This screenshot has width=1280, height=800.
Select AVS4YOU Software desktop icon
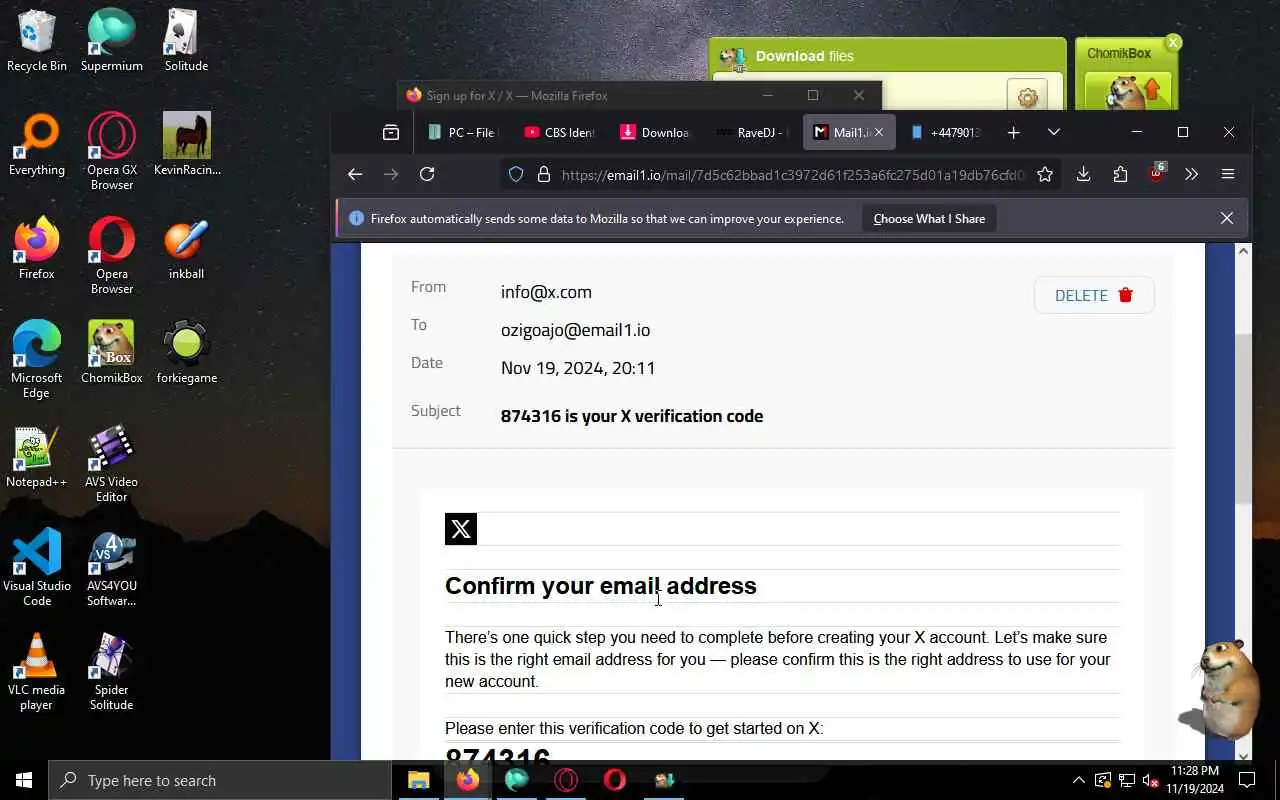pos(112,568)
